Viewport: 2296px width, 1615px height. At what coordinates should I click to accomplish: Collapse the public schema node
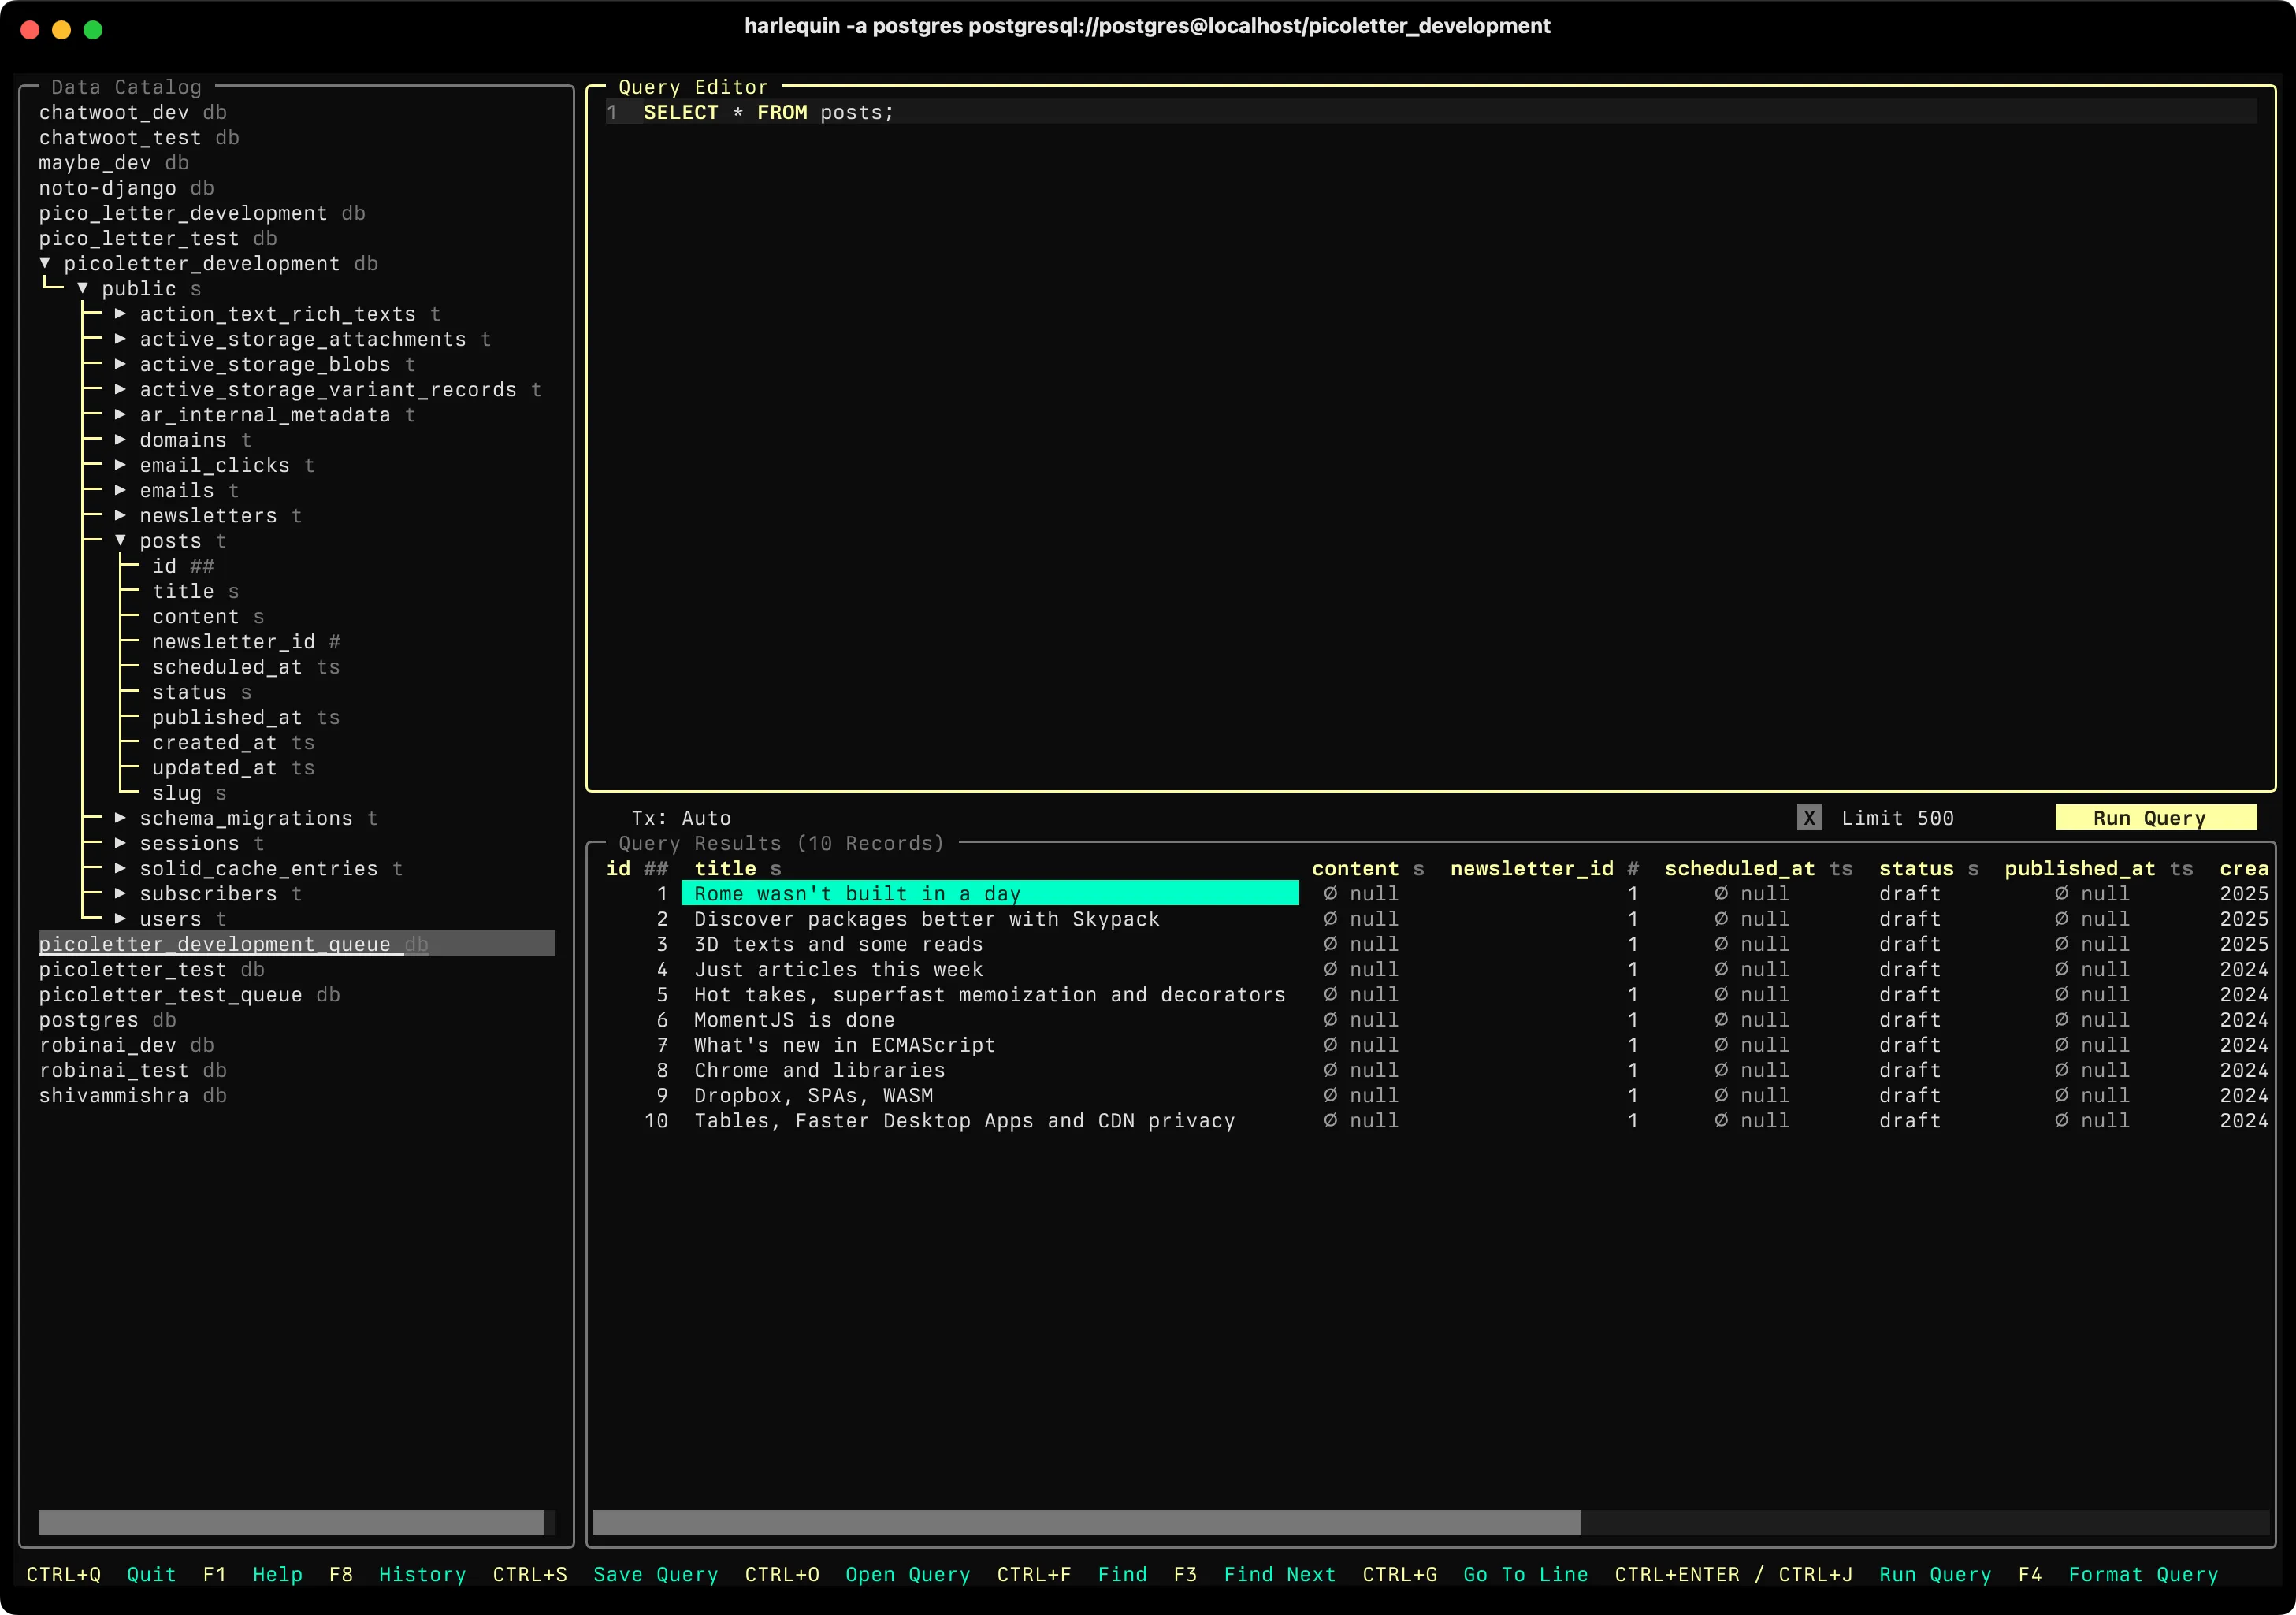[83, 289]
